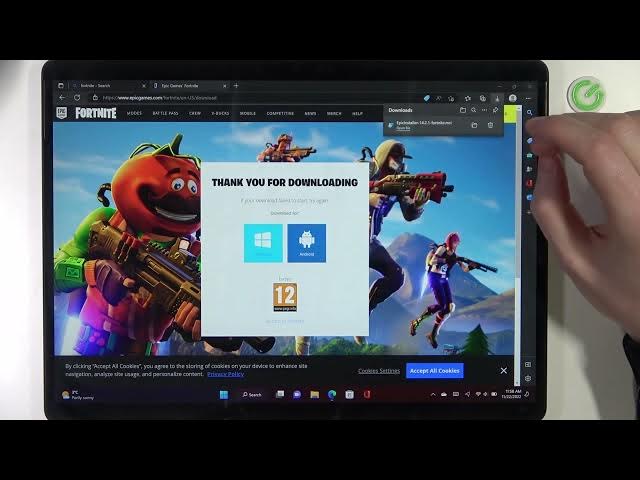This screenshot has width=640, height=480.
Task: Open the tab actions menu icon
Action: [61, 86]
